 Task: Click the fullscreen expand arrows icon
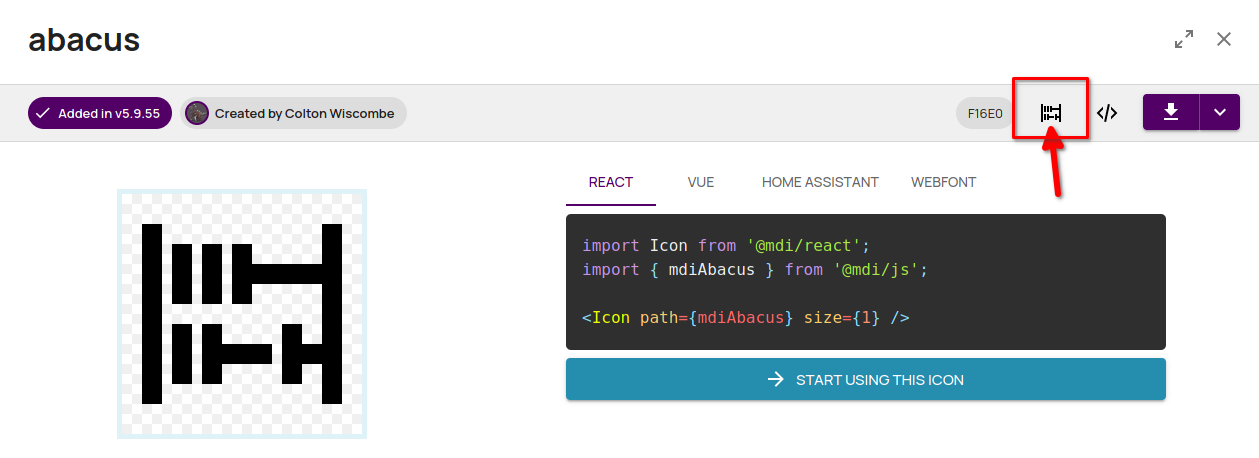(1184, 40)
